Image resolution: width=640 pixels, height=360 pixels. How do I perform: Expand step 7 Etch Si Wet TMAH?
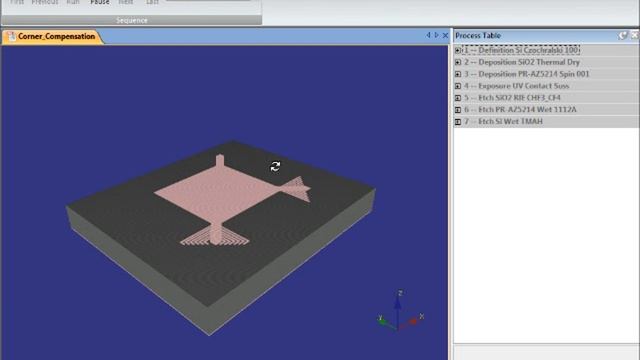click(458, 121)
